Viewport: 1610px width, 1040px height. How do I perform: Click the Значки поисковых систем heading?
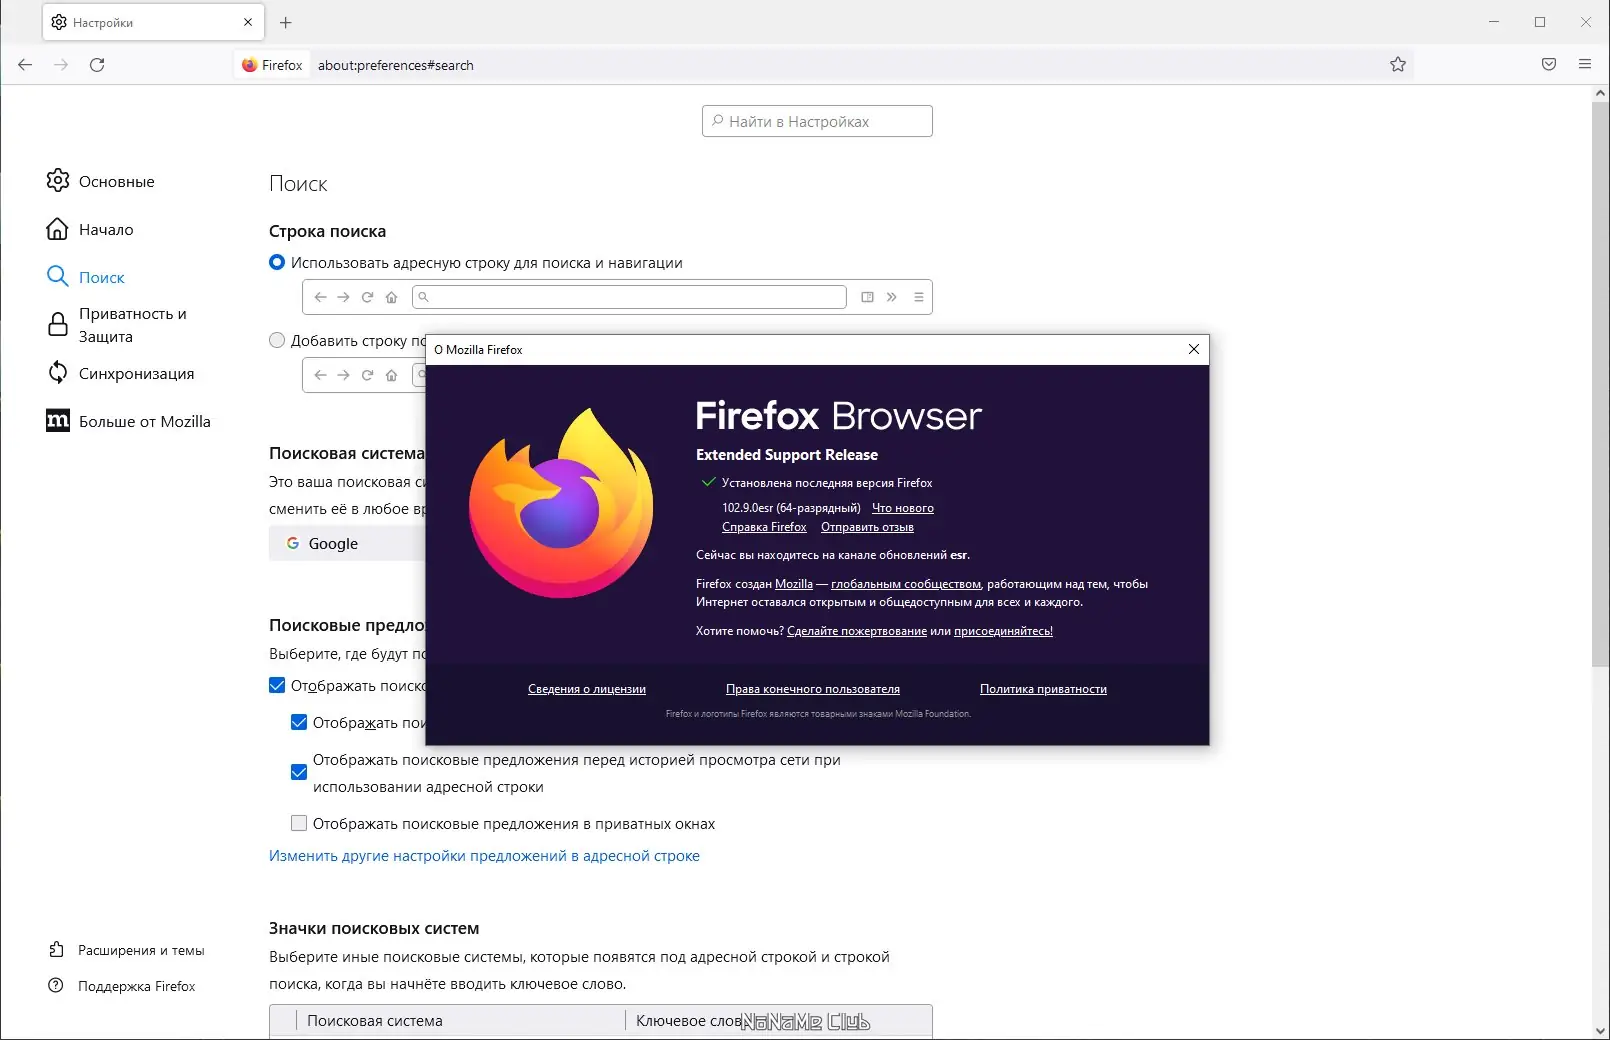pos(374,928)
